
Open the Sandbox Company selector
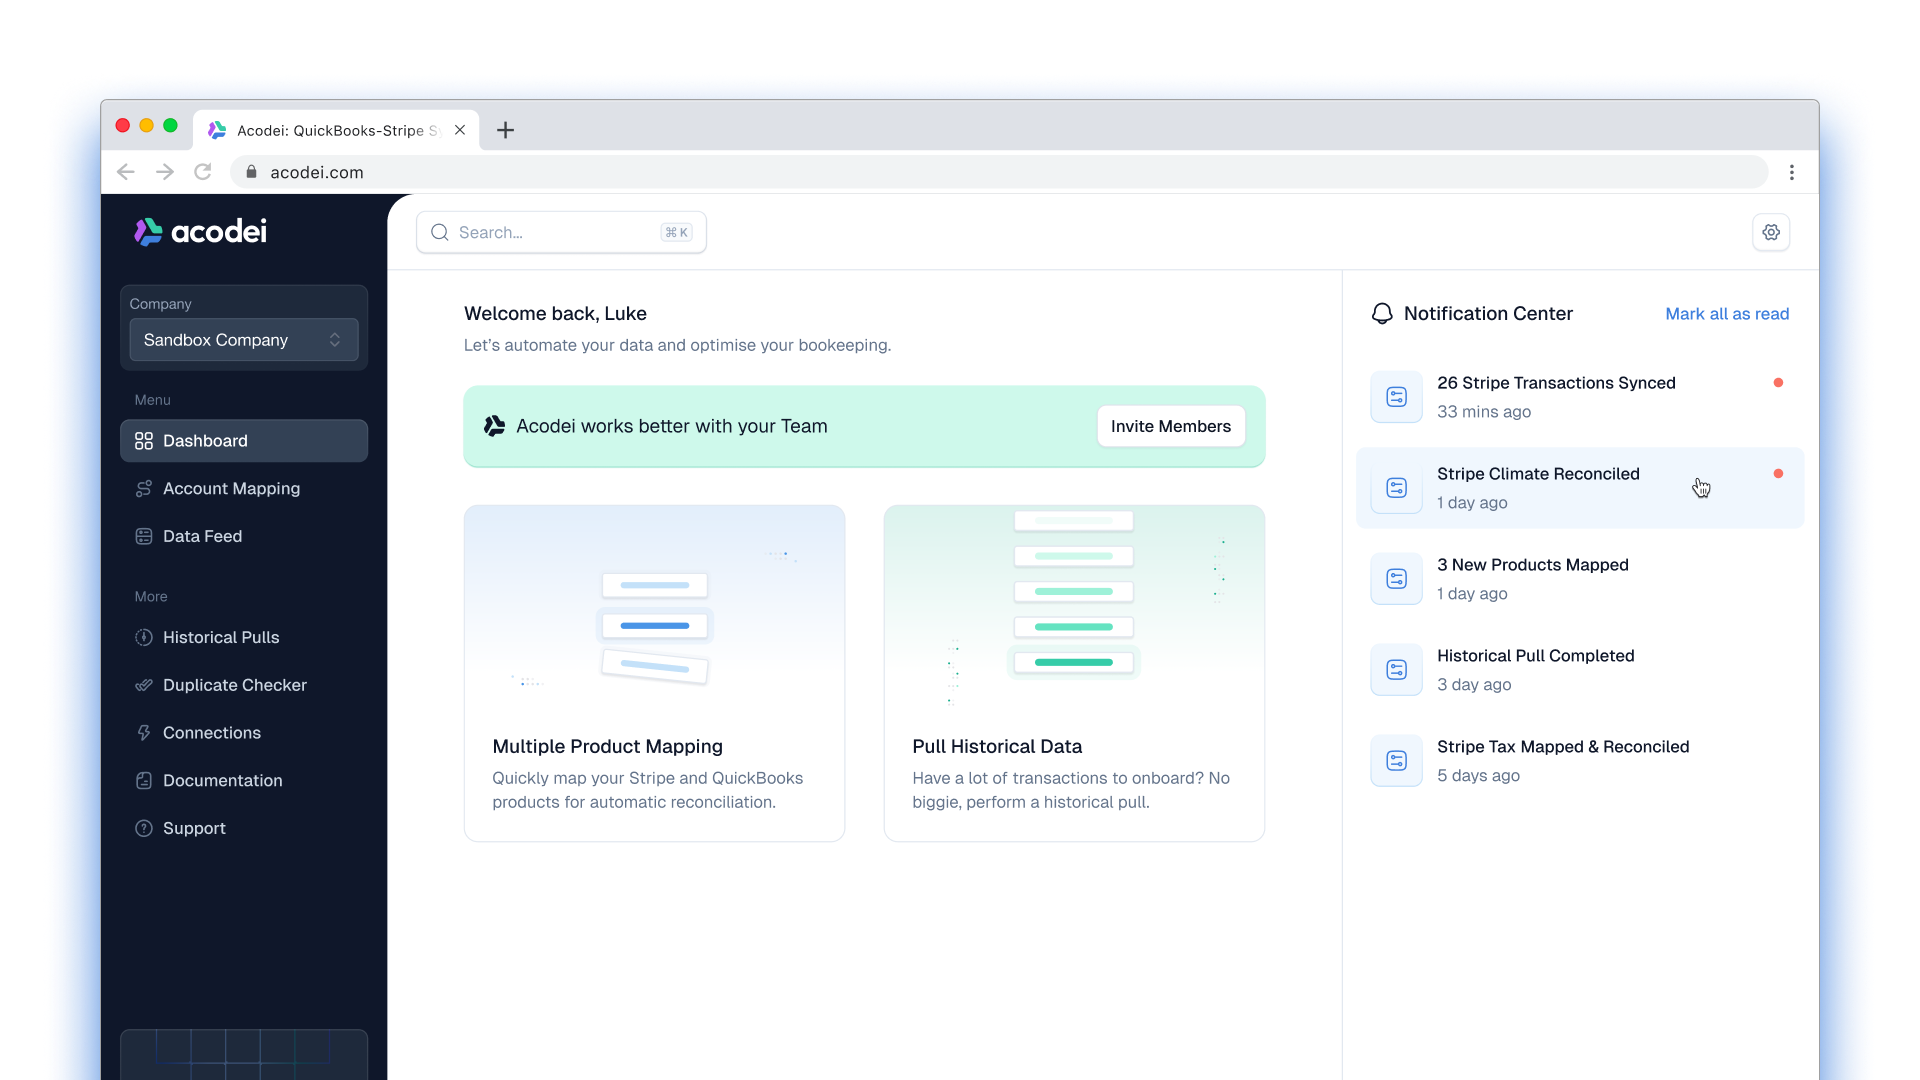point(243,340)
